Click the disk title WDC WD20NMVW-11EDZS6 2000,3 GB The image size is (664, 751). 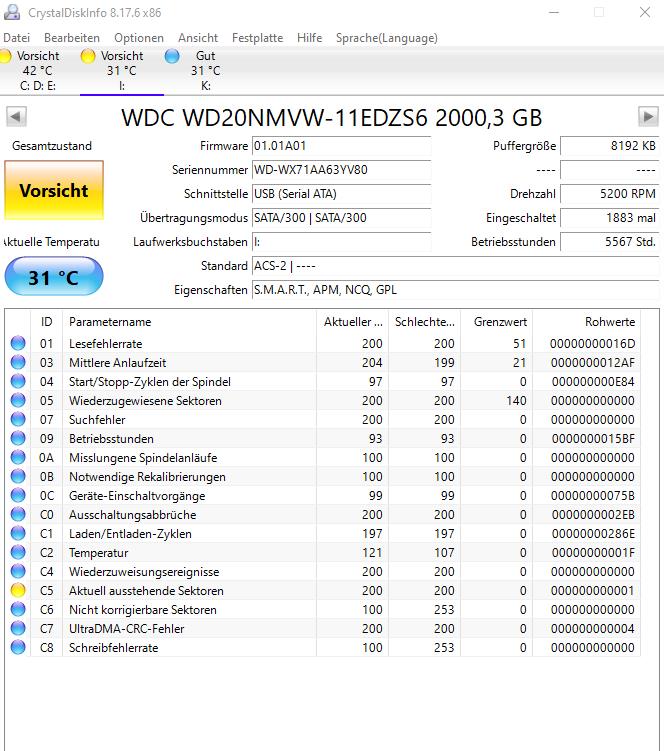[332, 118]
